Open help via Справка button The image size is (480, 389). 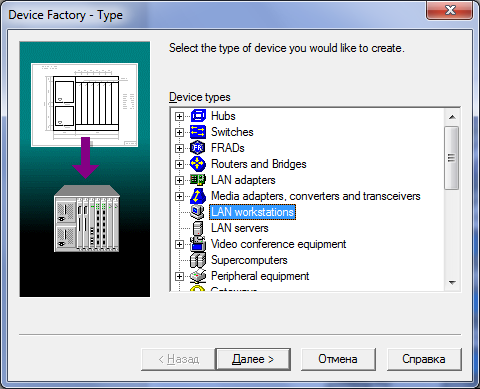(424, 359)
